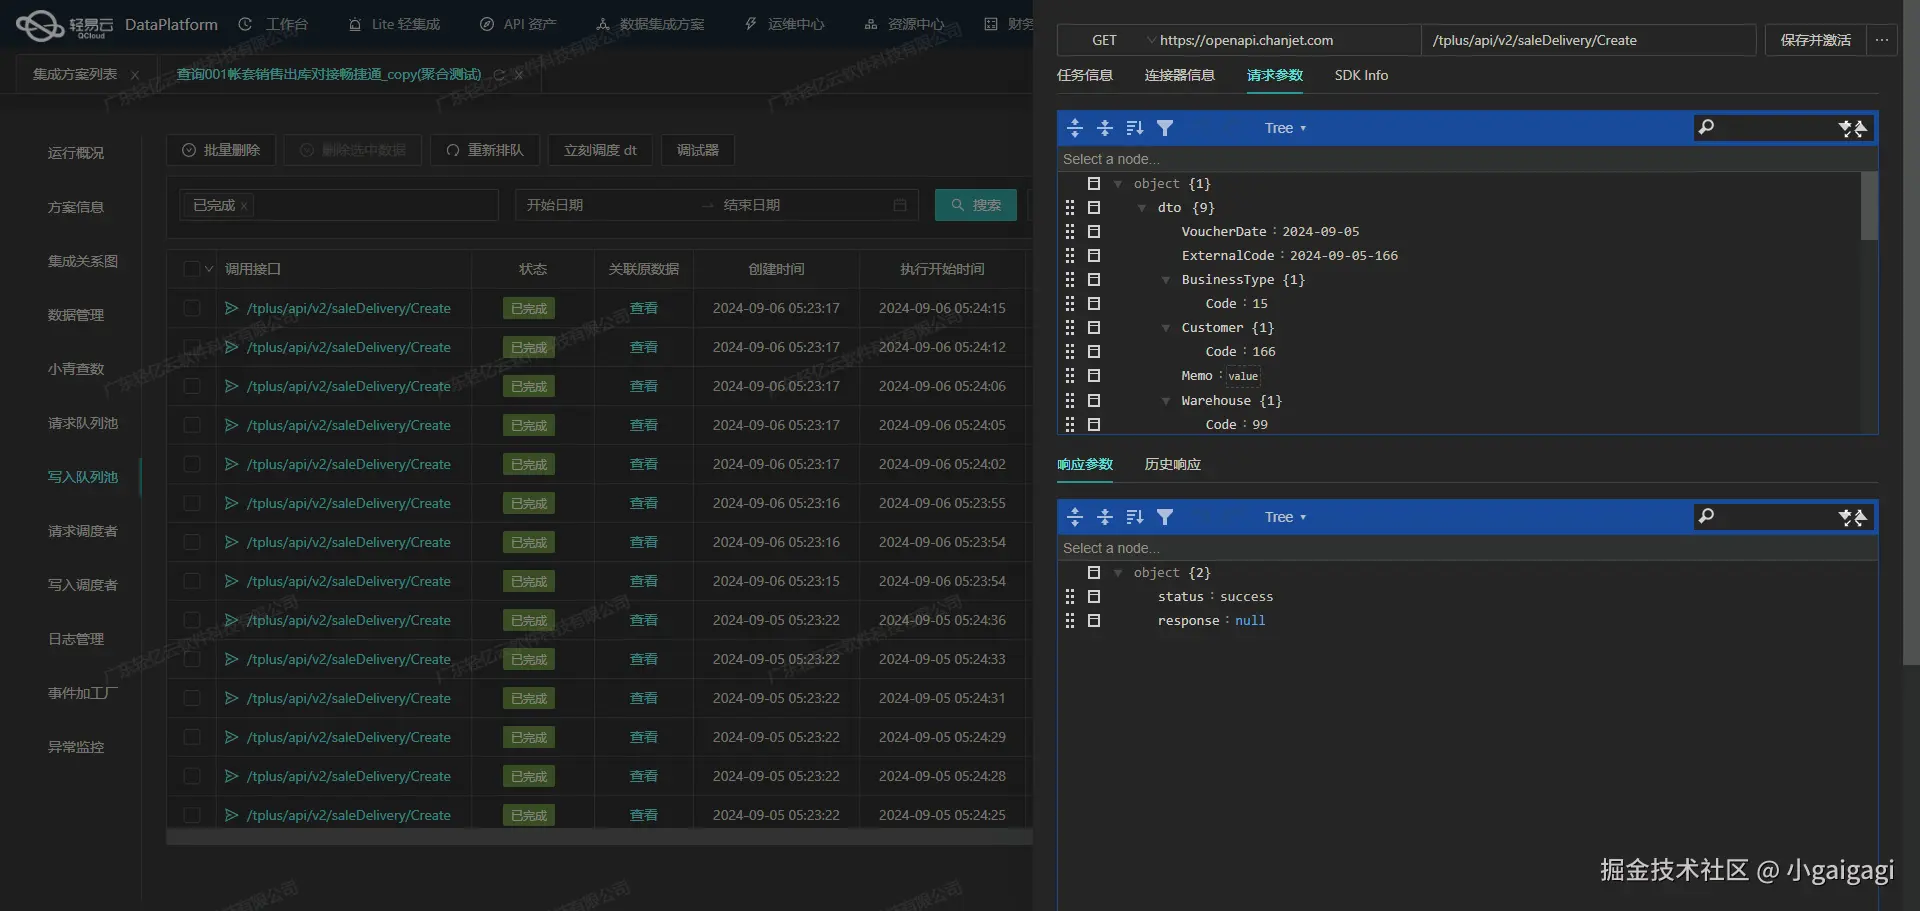The image size is (1920, 911).
Task: Open the date range calendar picker
Action: [x=900, y=205]
